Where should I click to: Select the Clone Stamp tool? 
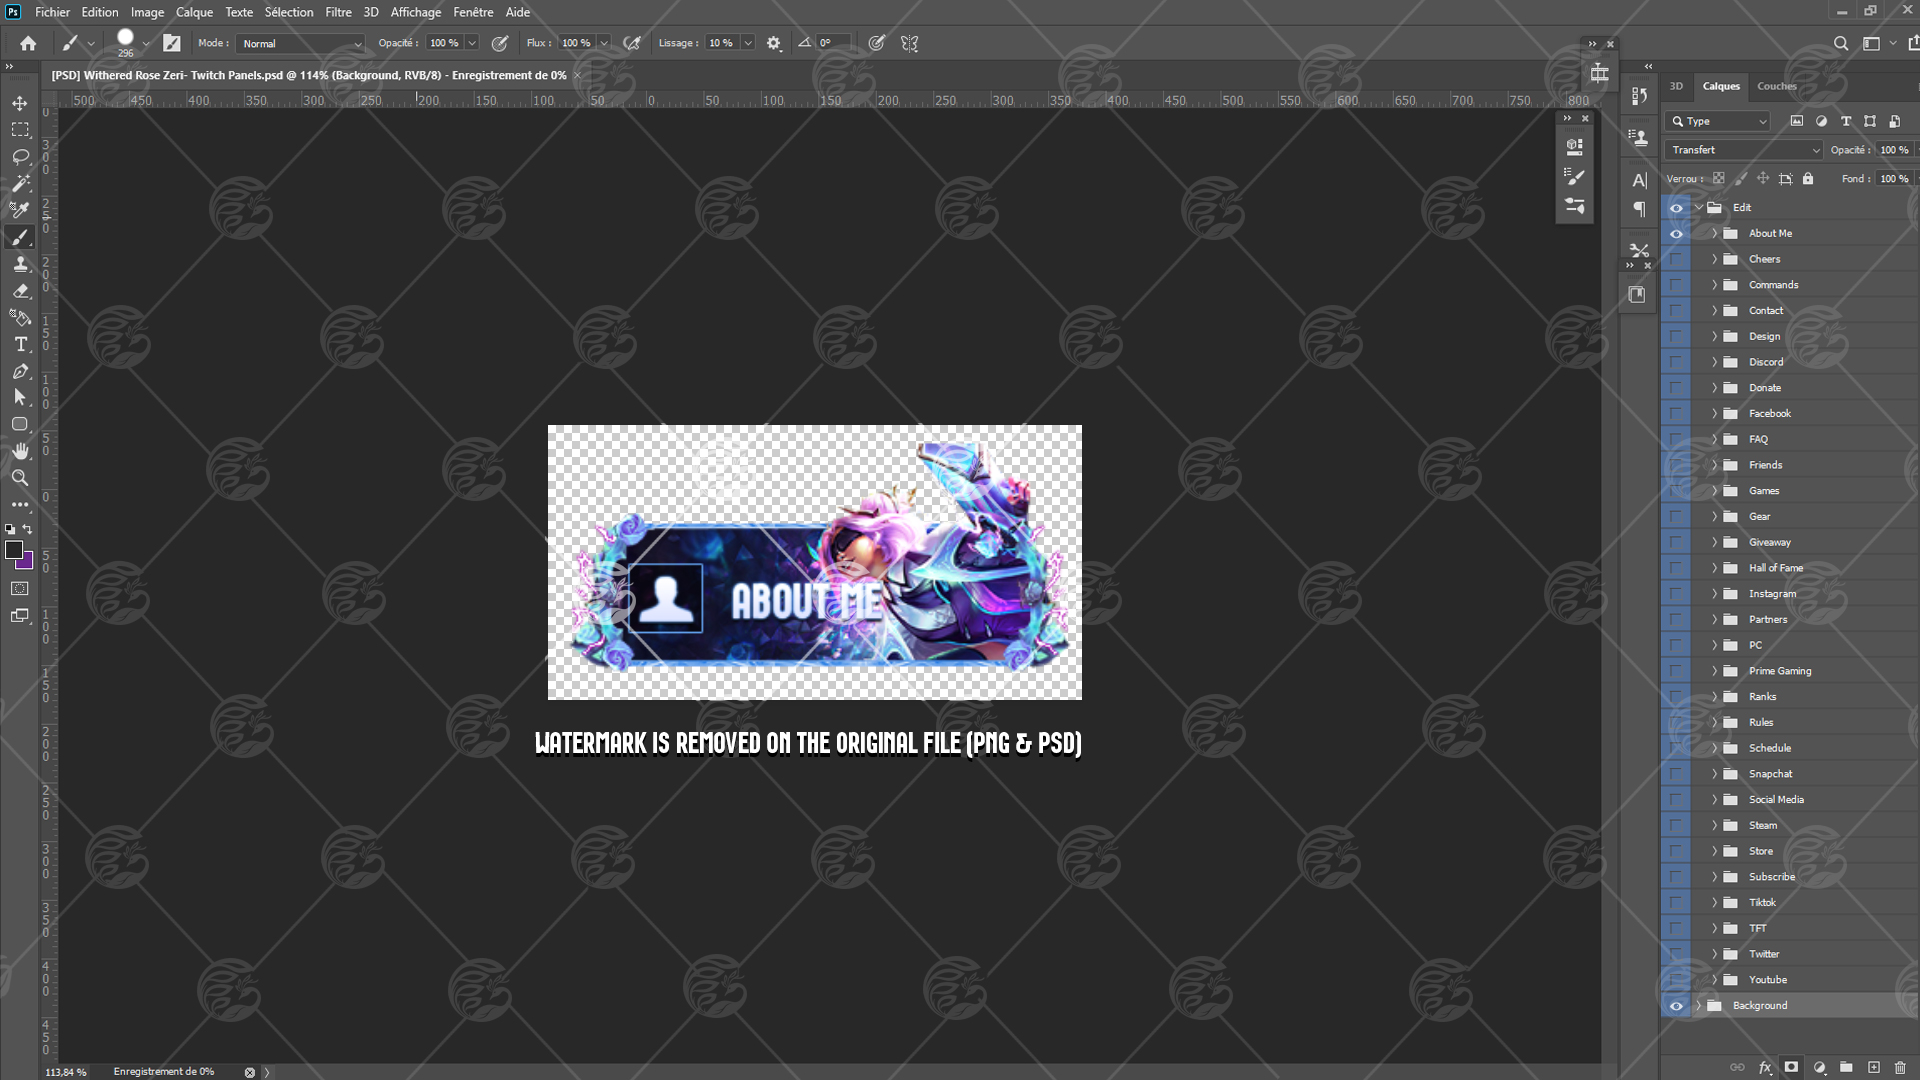click(20, 264)
